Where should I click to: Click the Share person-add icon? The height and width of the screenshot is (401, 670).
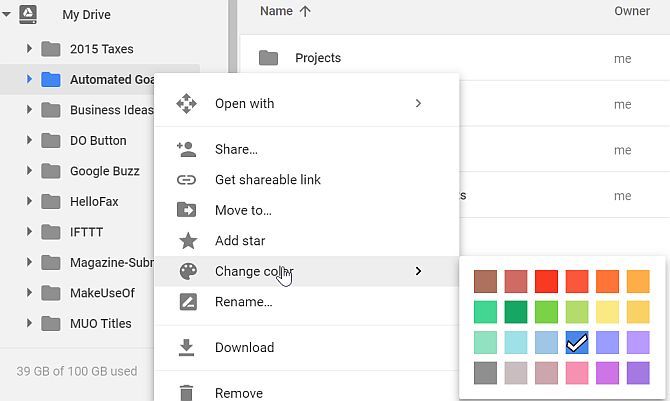tap(186, 149)
